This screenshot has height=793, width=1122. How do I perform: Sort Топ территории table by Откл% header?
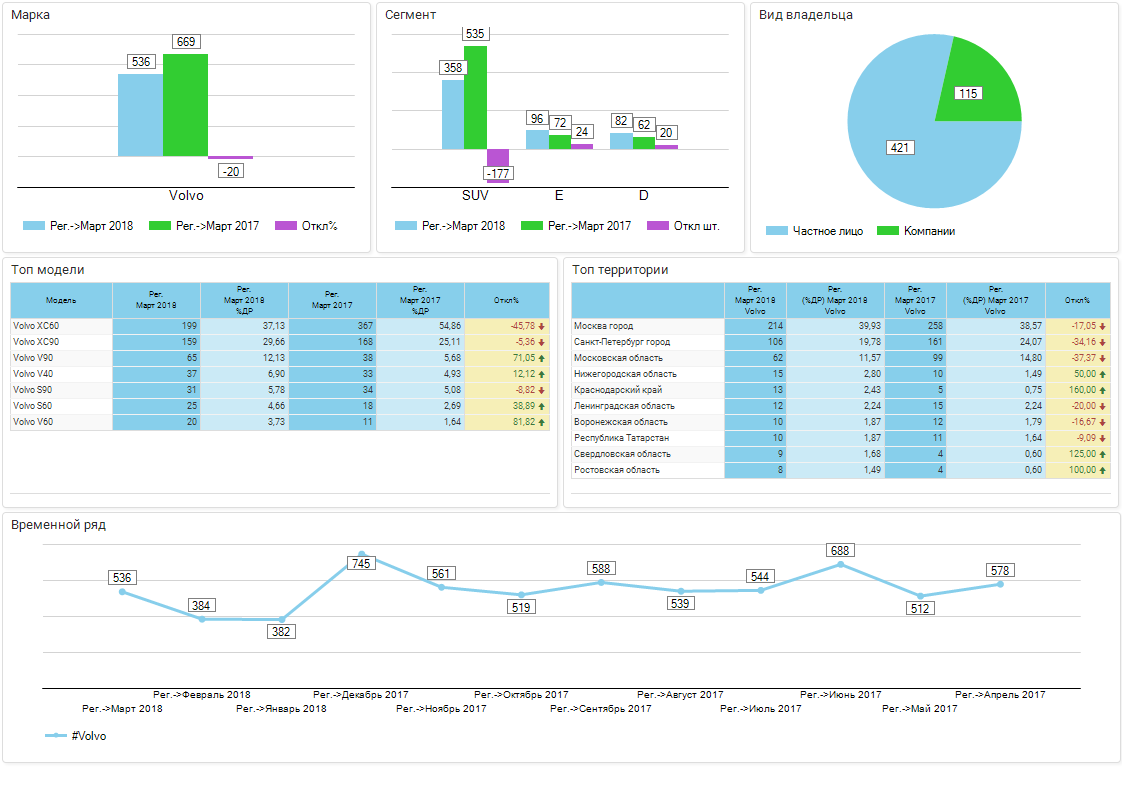[1077, 300]
